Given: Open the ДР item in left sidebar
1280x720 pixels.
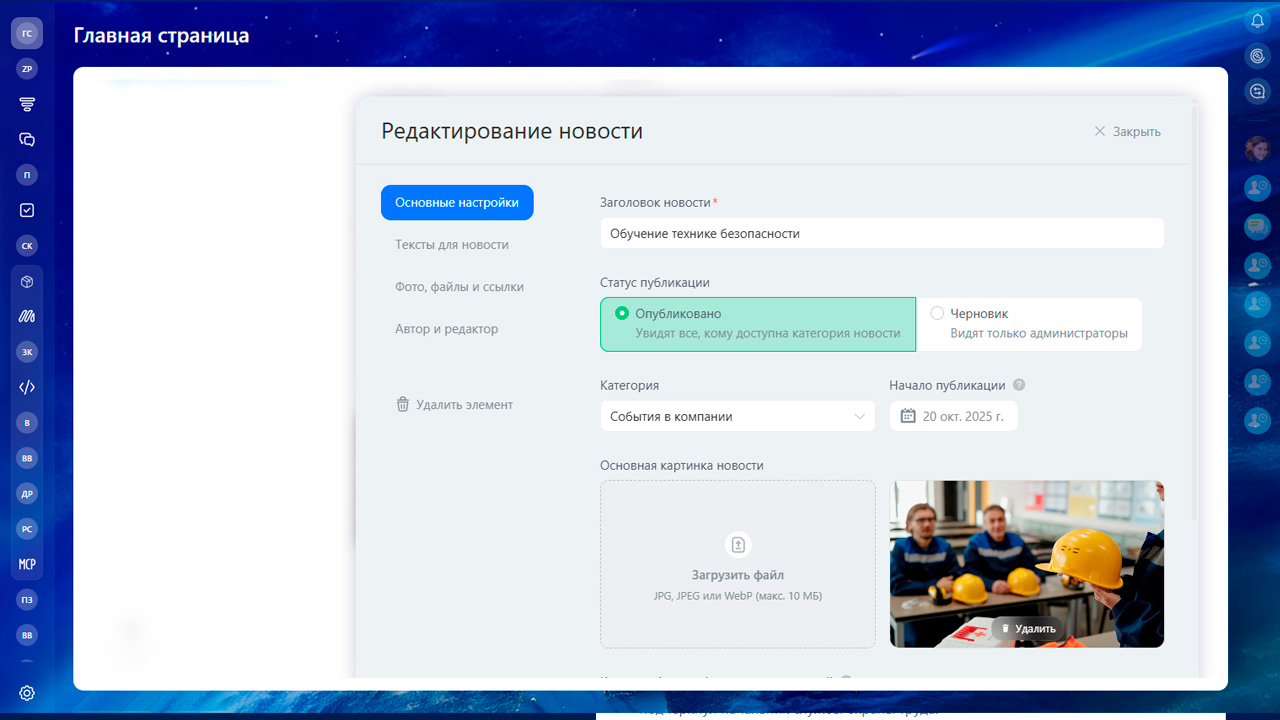Looking at the screenshot, I should coord(27,493).
